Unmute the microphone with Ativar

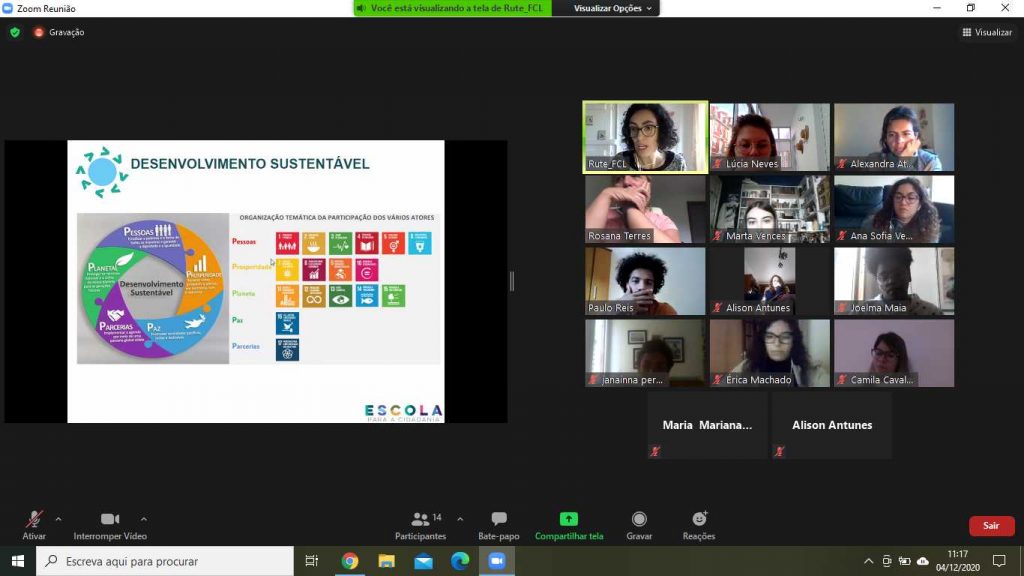pos(34,525)
